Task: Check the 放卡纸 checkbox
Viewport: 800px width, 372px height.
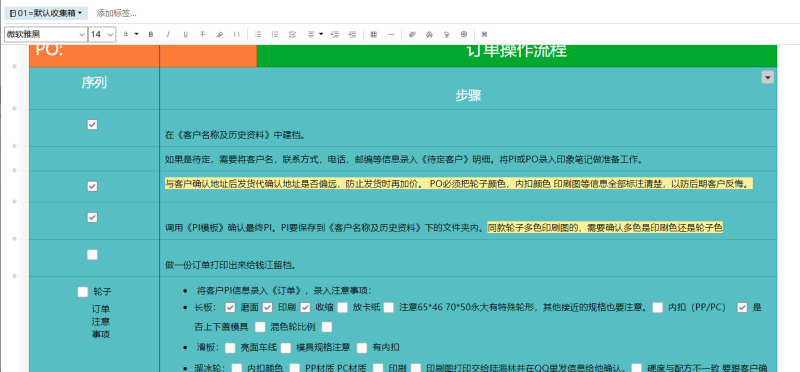Action: coord(342,308)
